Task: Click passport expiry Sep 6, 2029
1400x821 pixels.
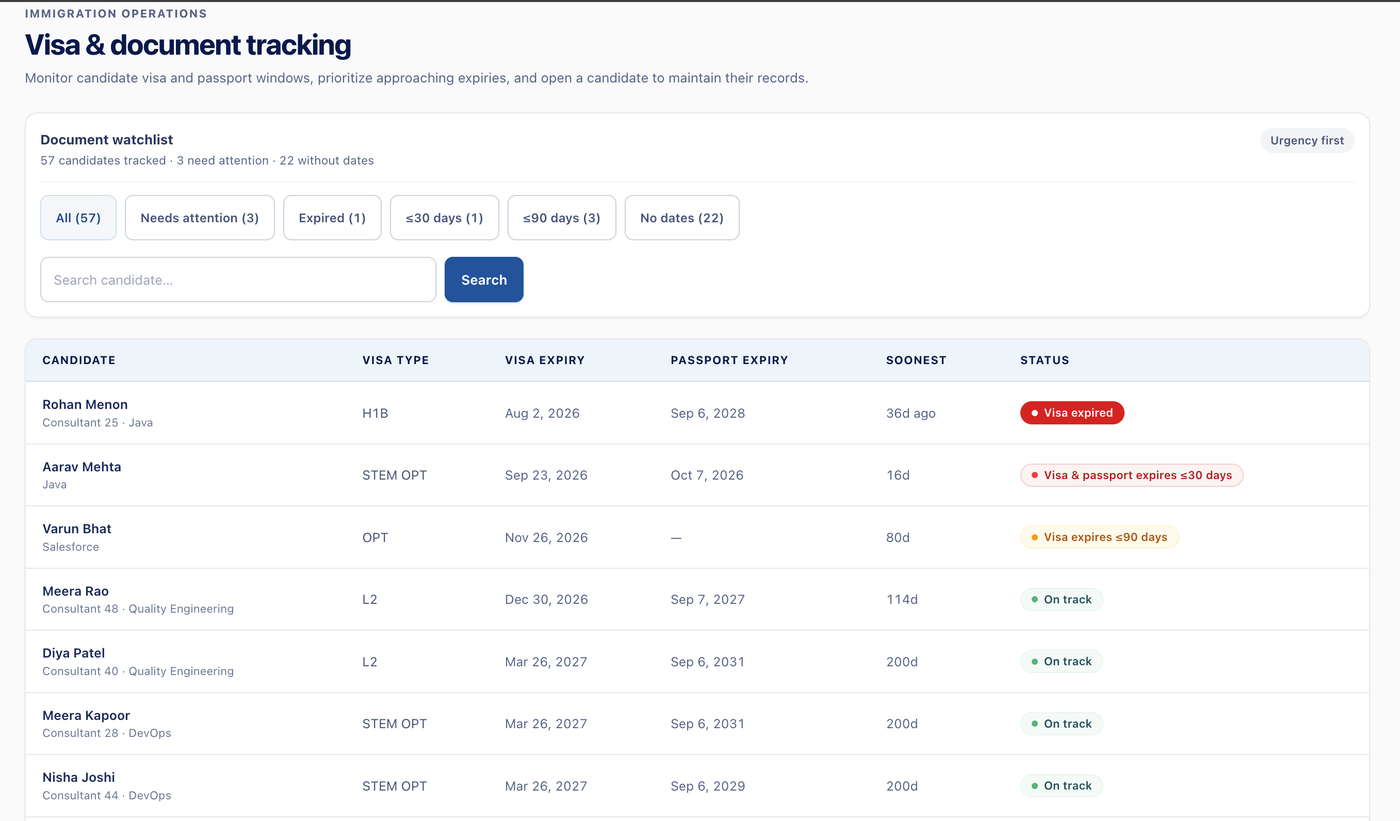Action: [x=708, y=785]
